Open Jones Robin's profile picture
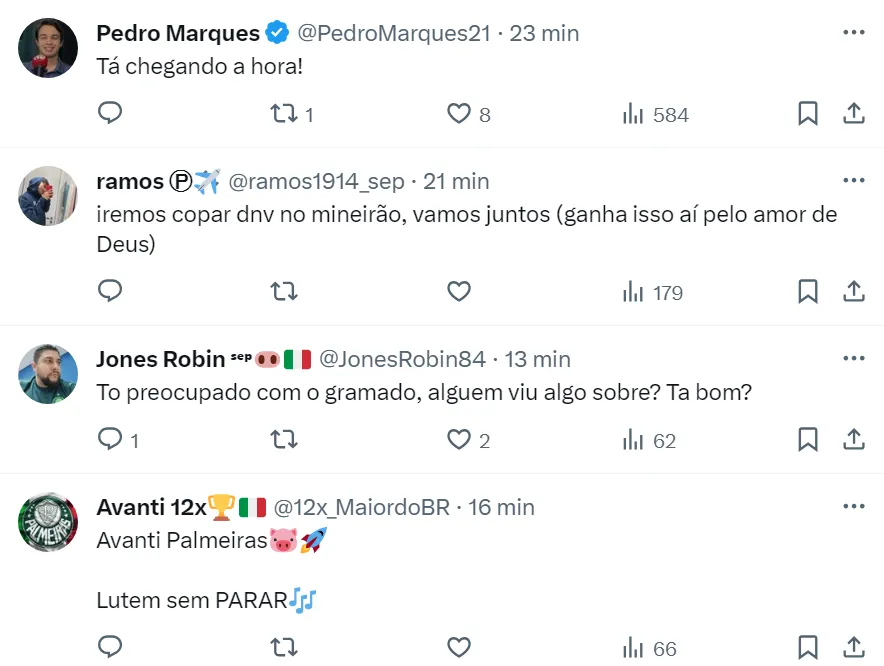 coord(48,374)
